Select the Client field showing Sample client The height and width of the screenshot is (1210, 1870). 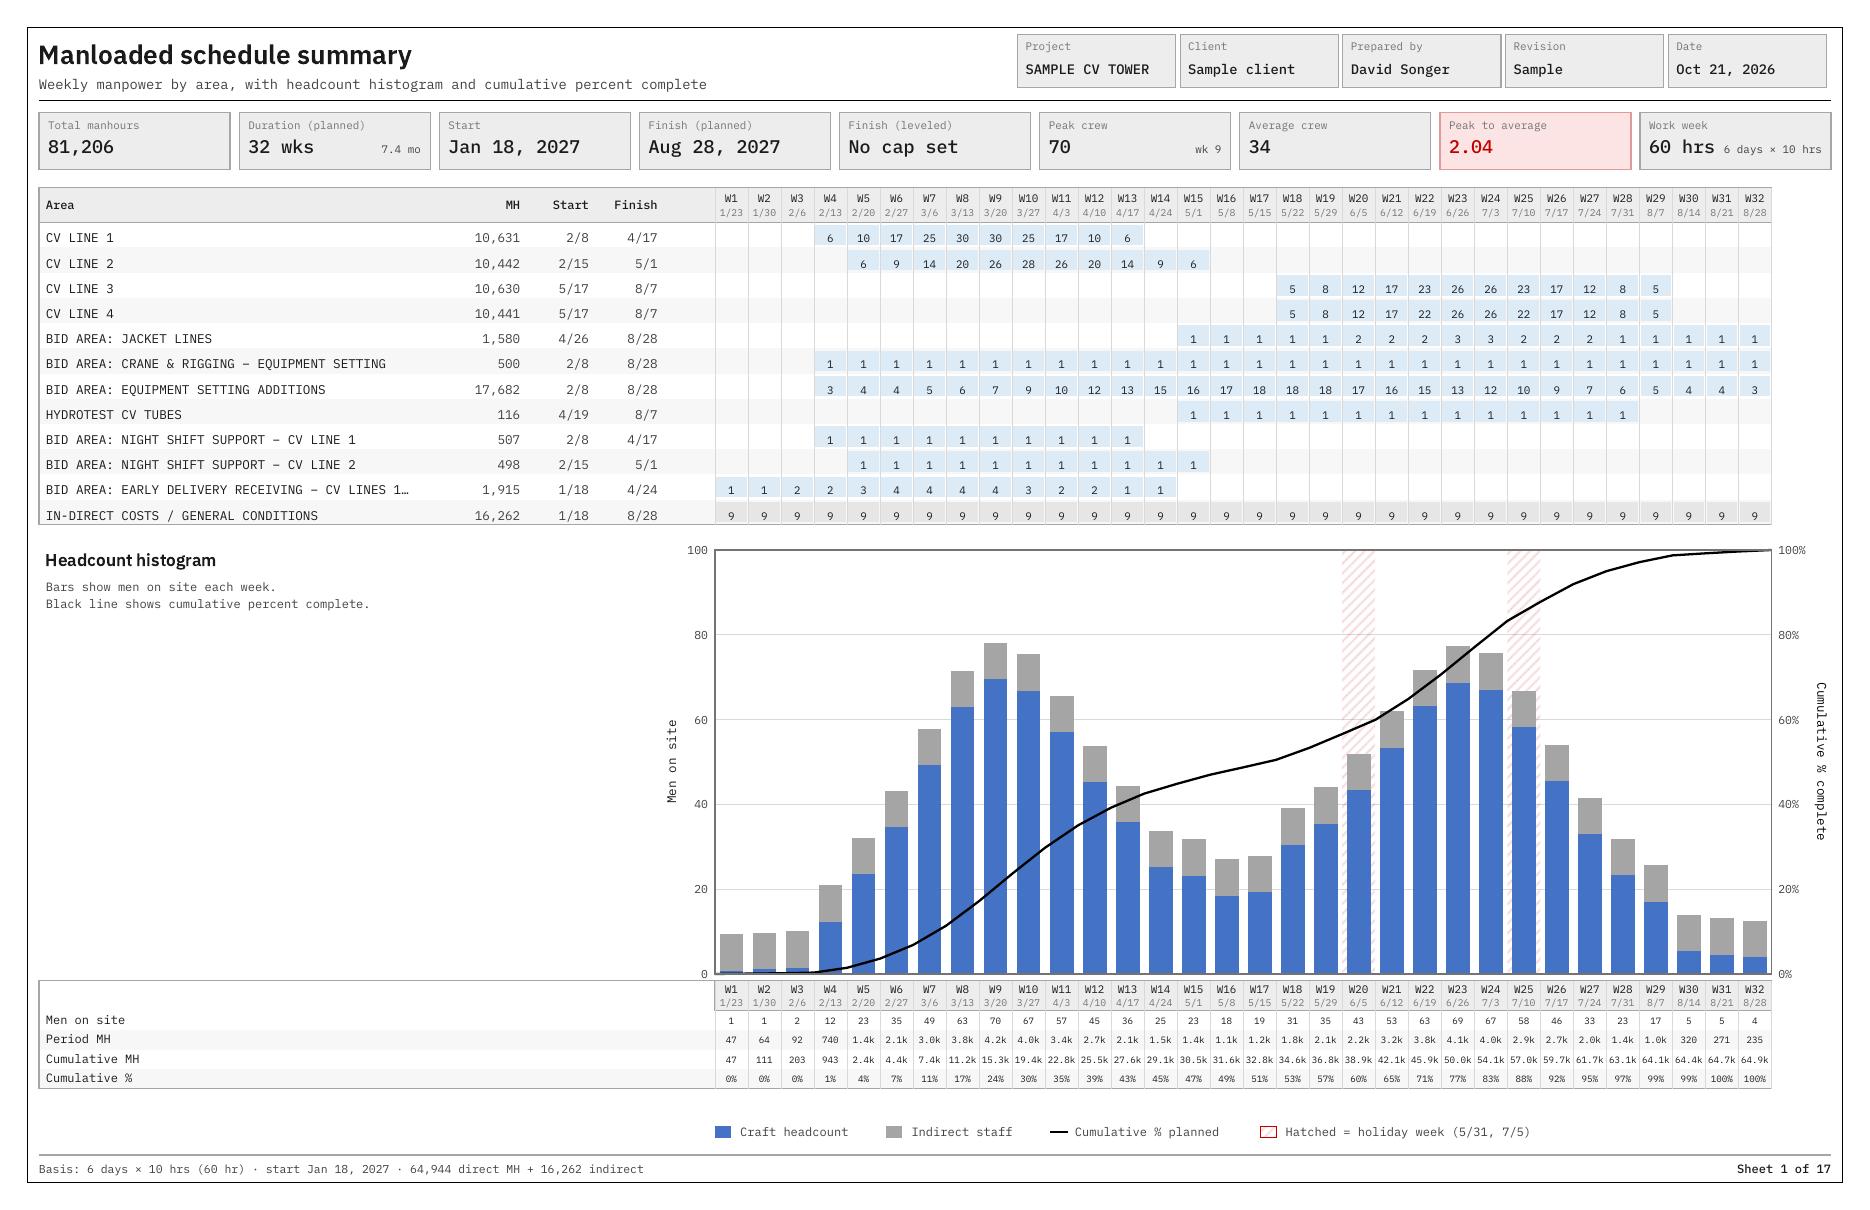pos(1259,61)
